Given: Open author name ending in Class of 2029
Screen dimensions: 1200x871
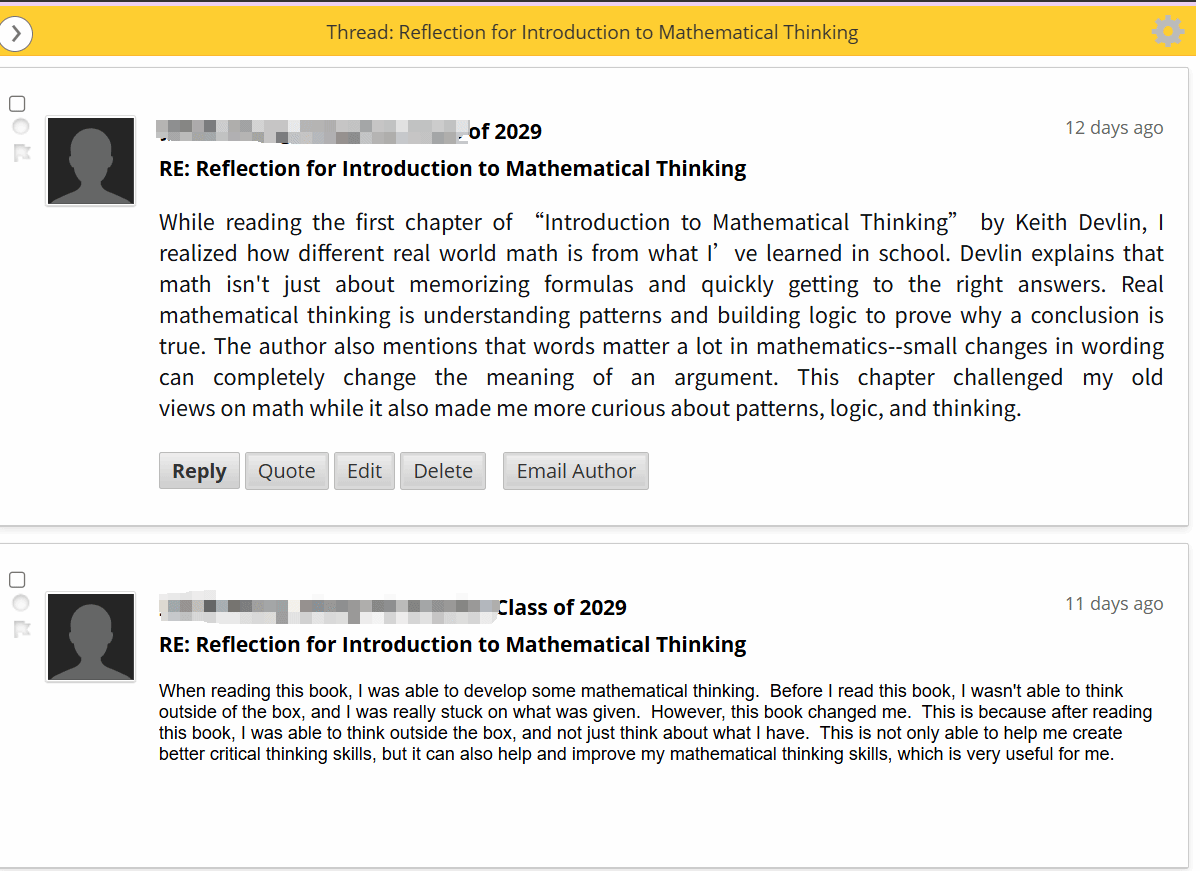Looking at the screenshot, I should (x=393, y=607).
